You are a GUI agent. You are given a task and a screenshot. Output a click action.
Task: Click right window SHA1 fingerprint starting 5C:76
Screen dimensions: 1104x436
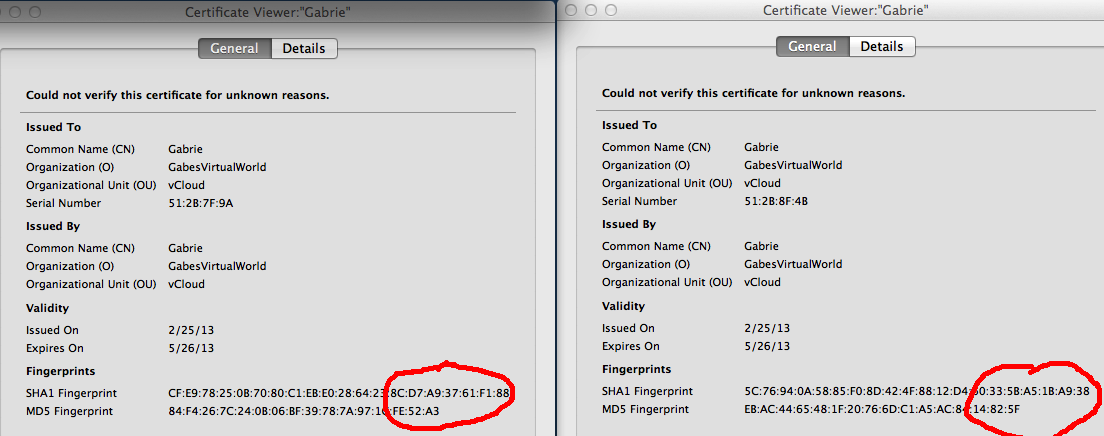click(x=917, y=391)
